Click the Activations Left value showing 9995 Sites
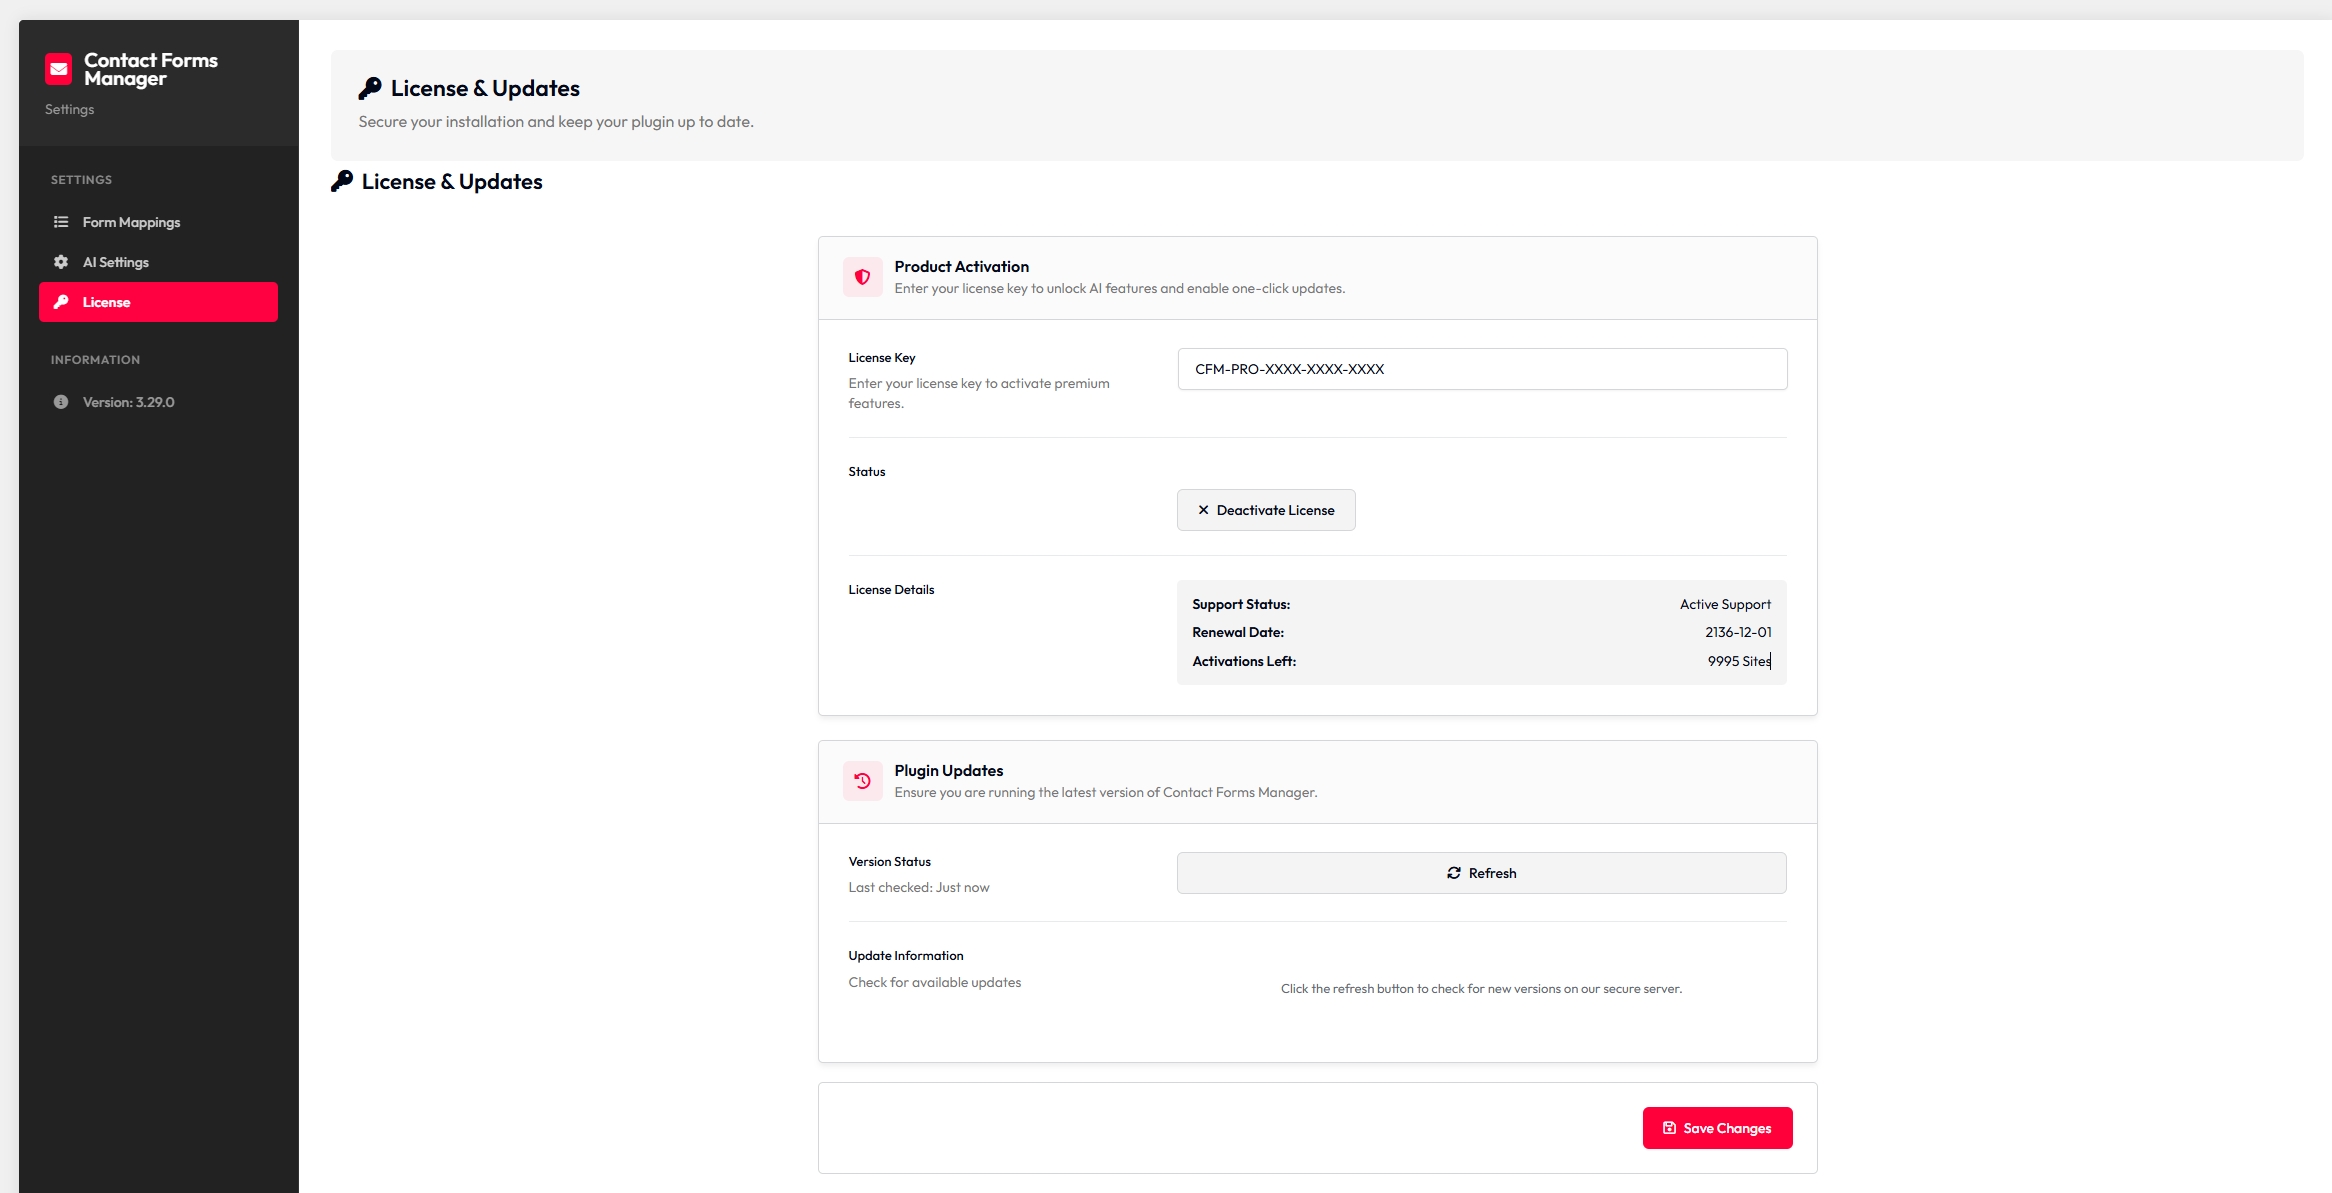 click(x=1738, y=661)
